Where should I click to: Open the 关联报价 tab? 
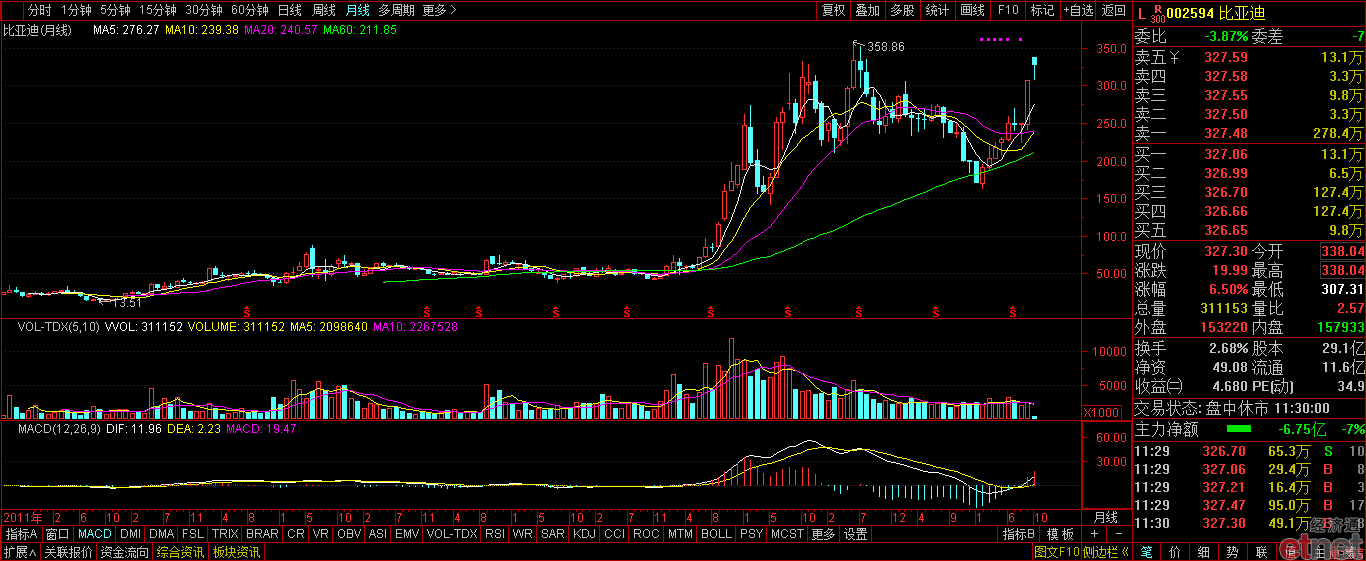68,552
